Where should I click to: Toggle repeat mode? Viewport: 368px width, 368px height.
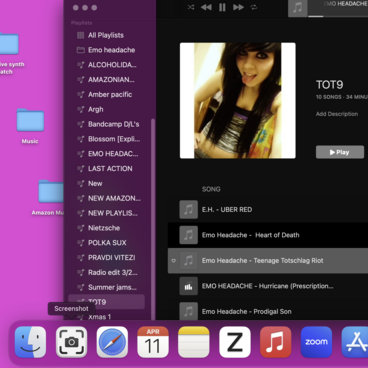click(x=254, y=7)
